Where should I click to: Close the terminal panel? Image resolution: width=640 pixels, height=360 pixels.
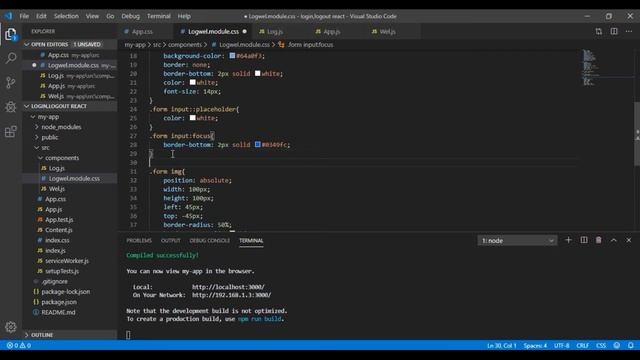[x=629, y=240]
